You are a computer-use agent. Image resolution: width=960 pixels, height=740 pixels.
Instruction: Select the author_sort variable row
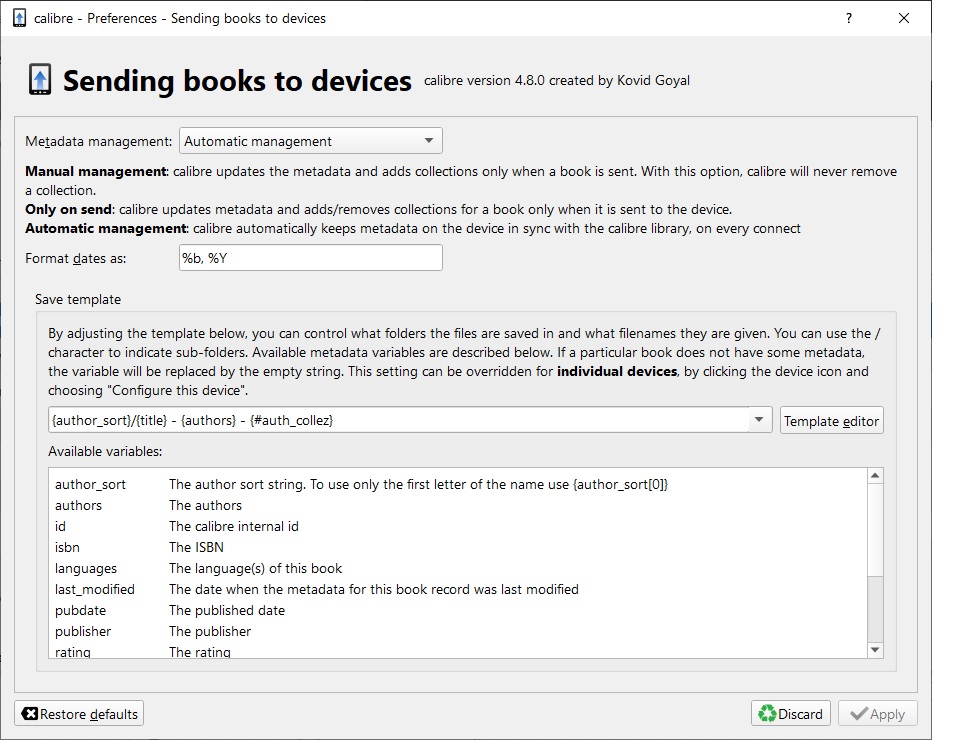tap(91, 484)
